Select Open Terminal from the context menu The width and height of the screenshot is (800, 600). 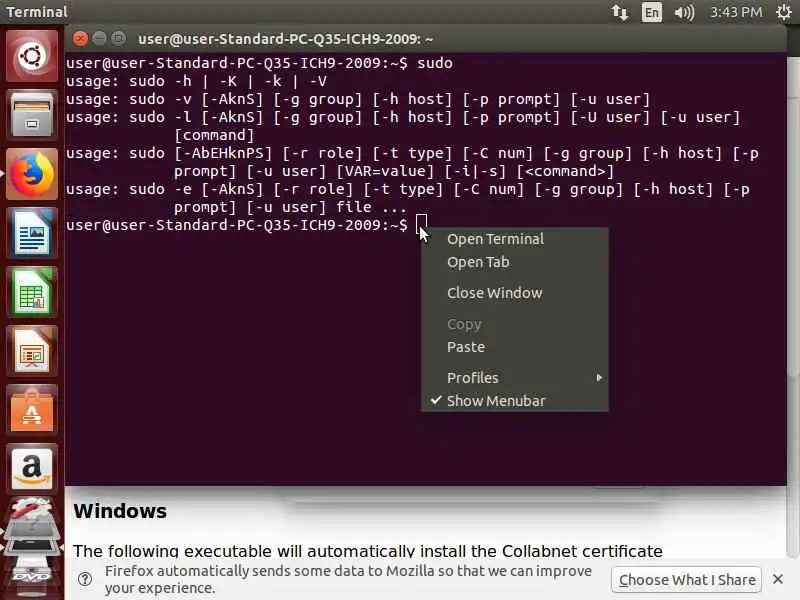(514, 239)
